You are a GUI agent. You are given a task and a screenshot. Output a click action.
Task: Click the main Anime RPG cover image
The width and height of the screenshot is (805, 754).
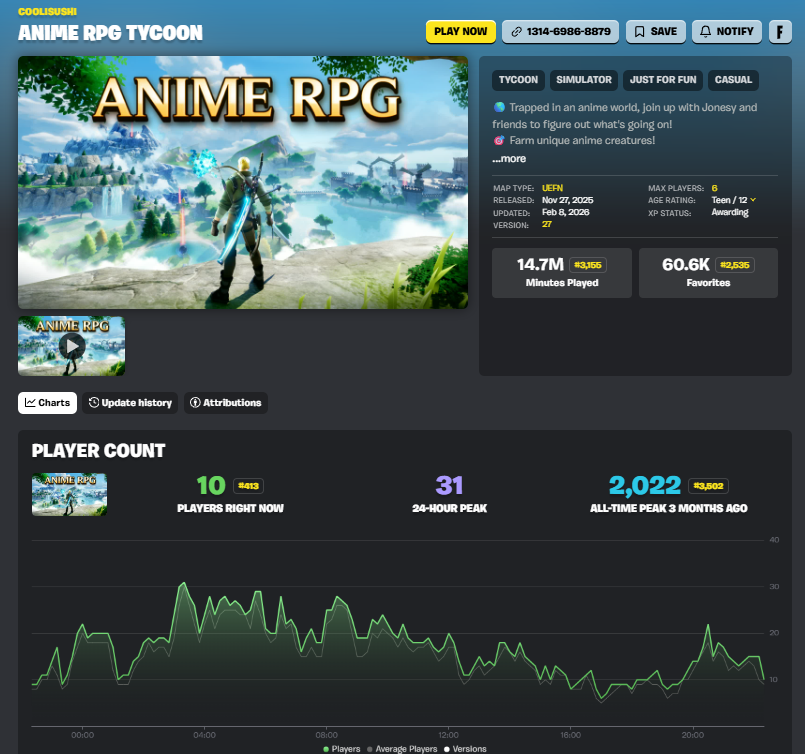coord(243,182)
